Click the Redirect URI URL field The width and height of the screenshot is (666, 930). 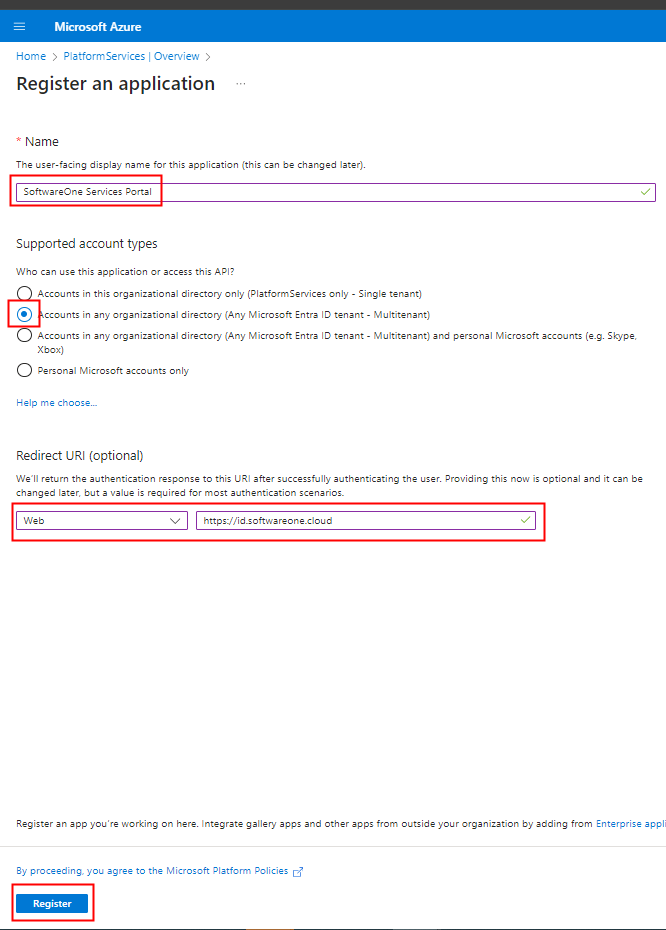[366, 520]
